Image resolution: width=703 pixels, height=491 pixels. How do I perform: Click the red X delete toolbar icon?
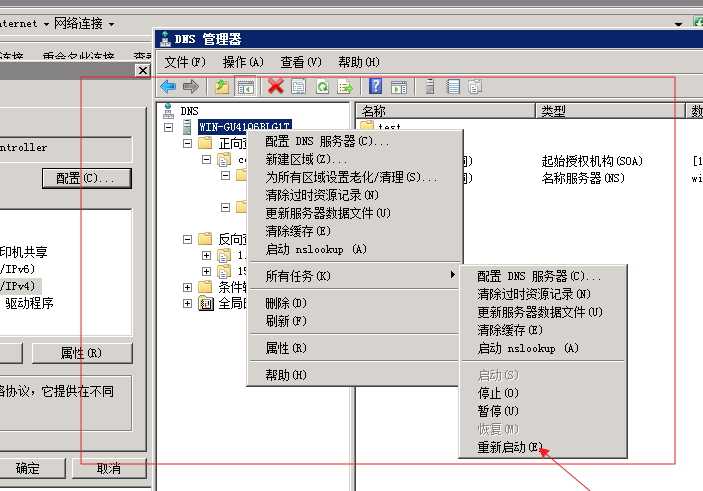click(x=275, y=86)
